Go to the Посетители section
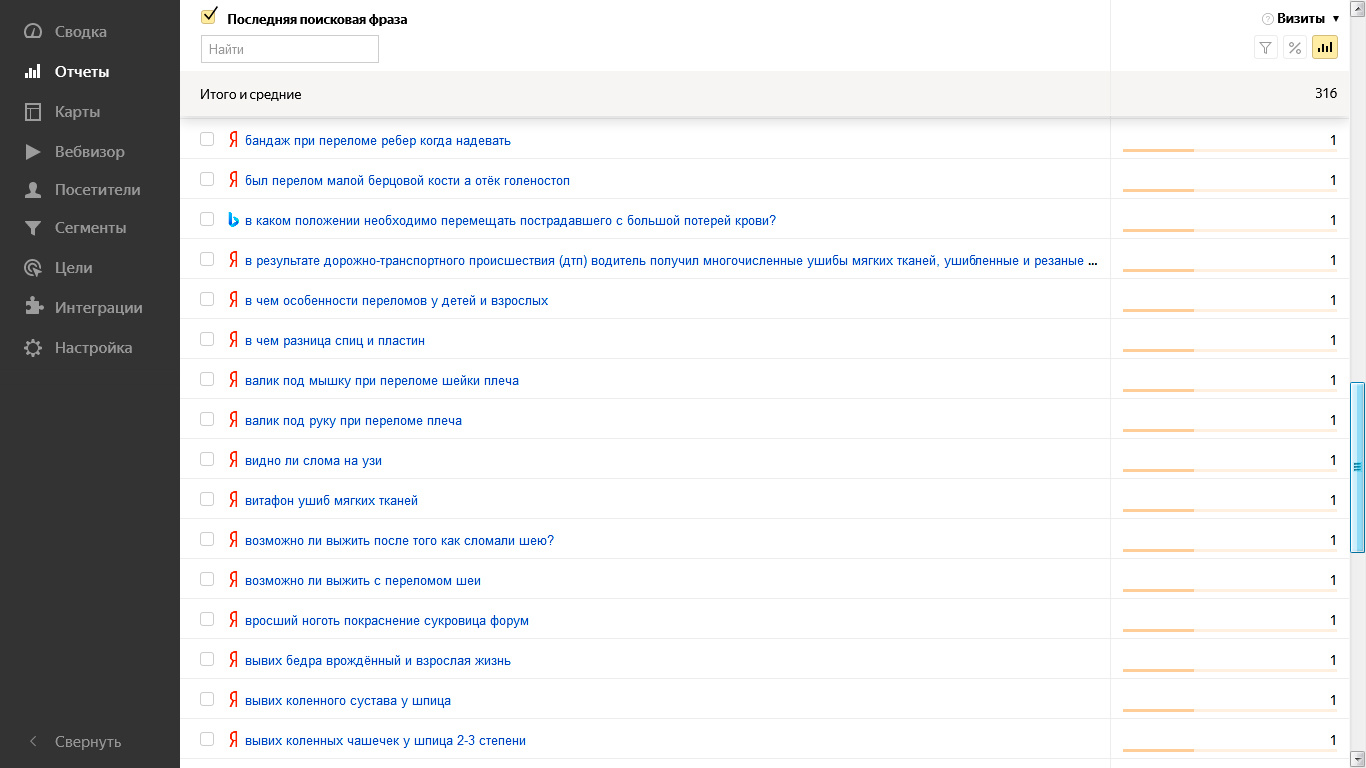 click(97, 190)
